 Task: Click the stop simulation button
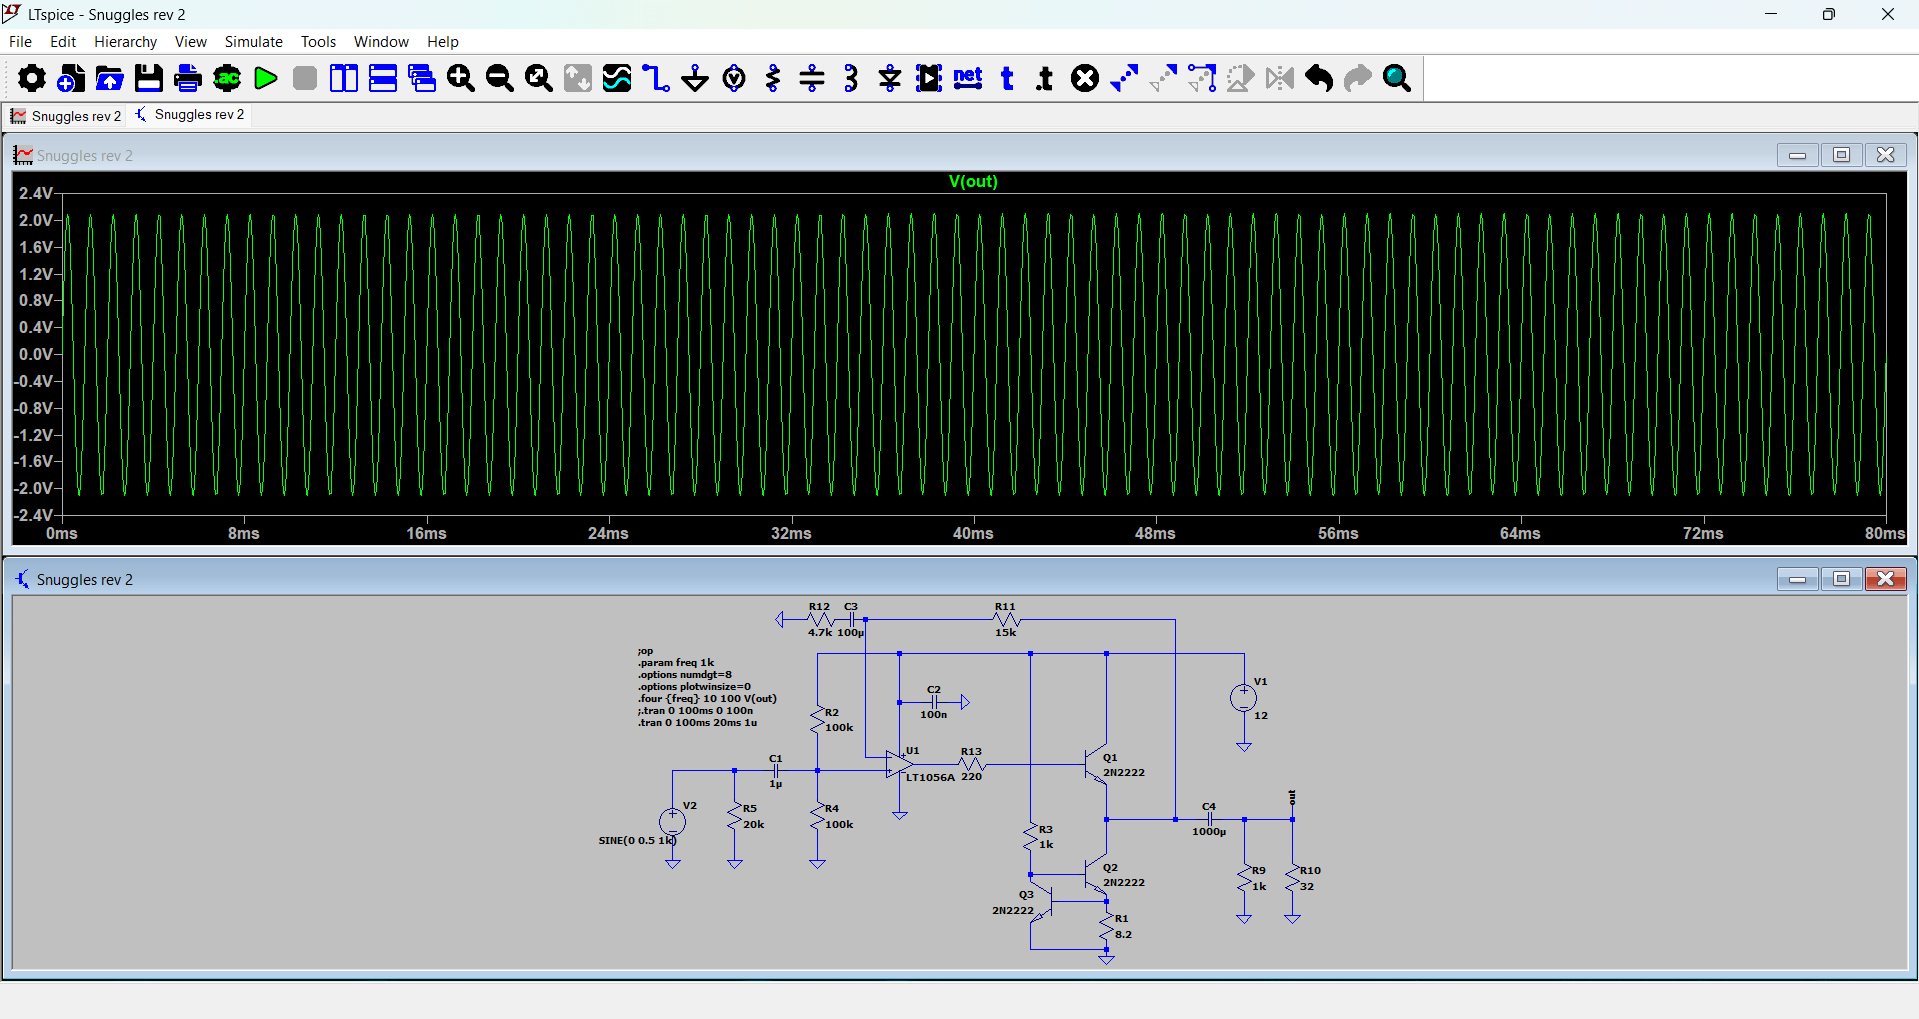click(x=305, y=78)
